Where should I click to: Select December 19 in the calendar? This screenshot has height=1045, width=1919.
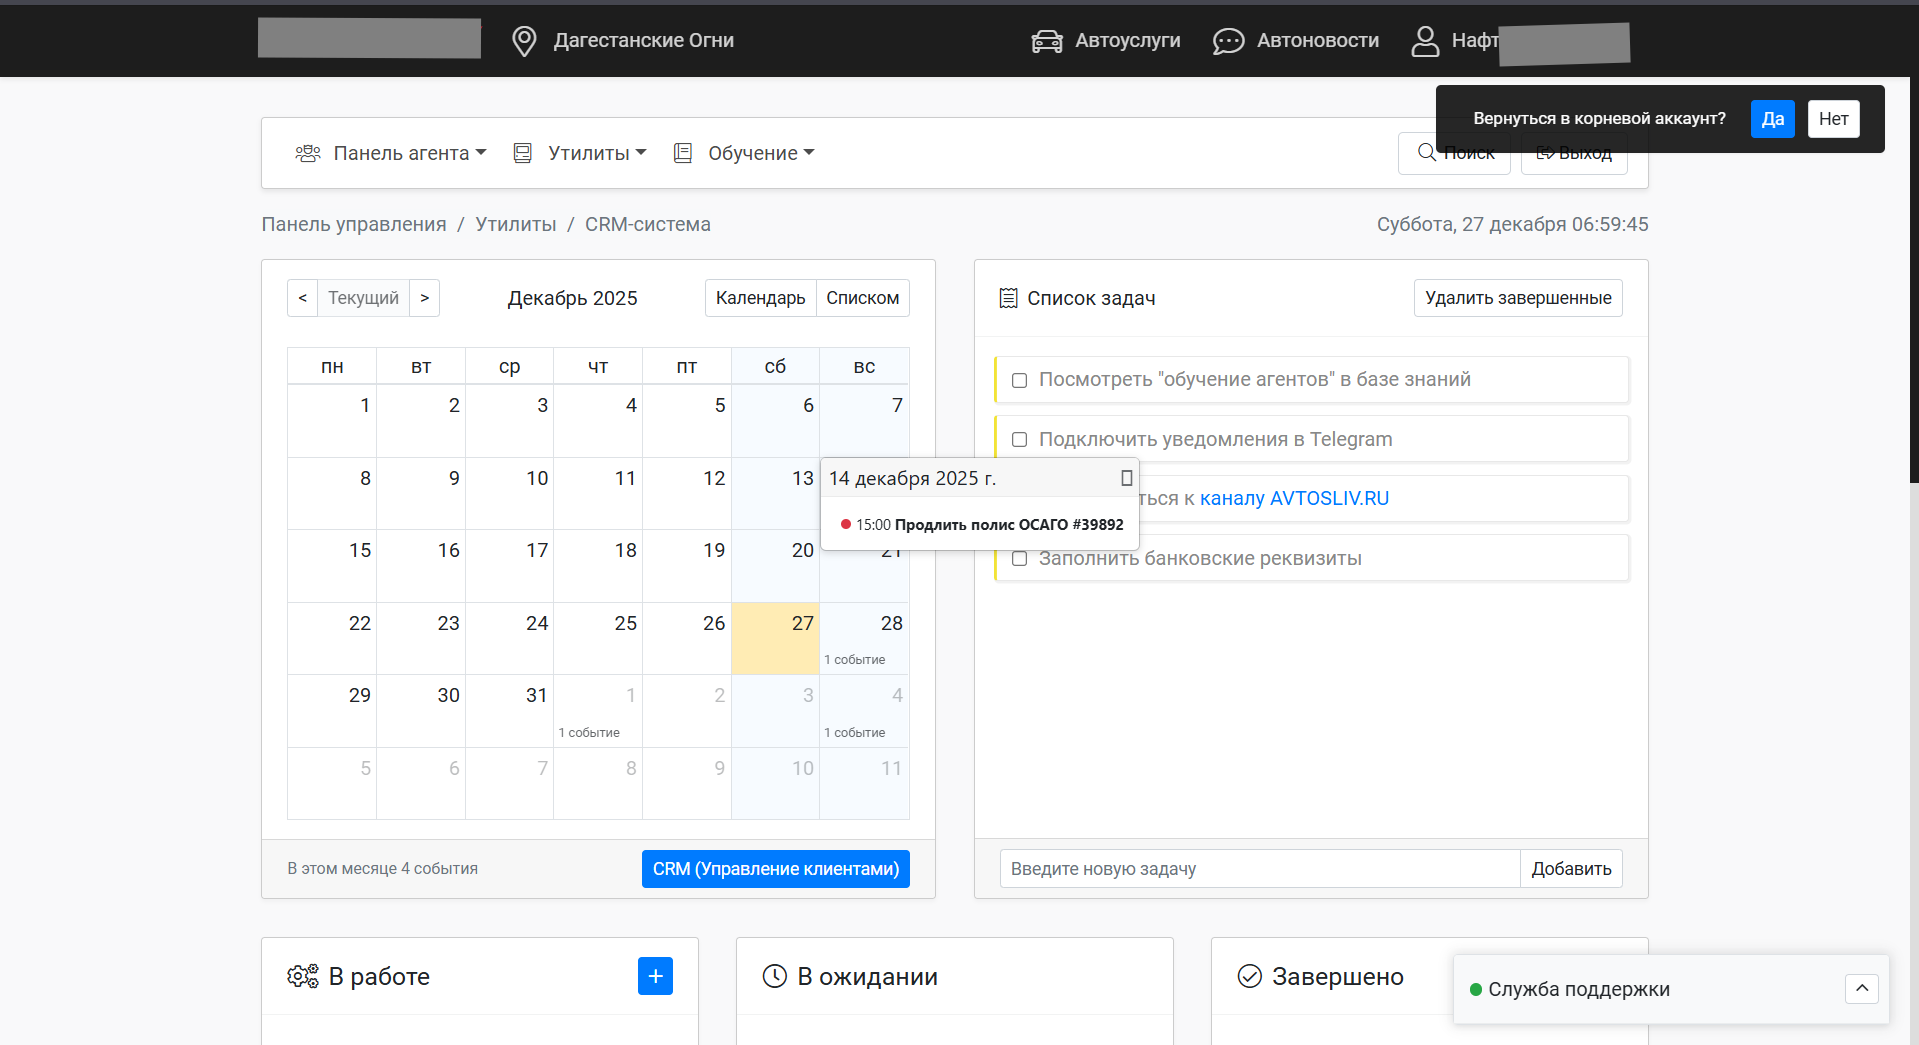point(687,566)
